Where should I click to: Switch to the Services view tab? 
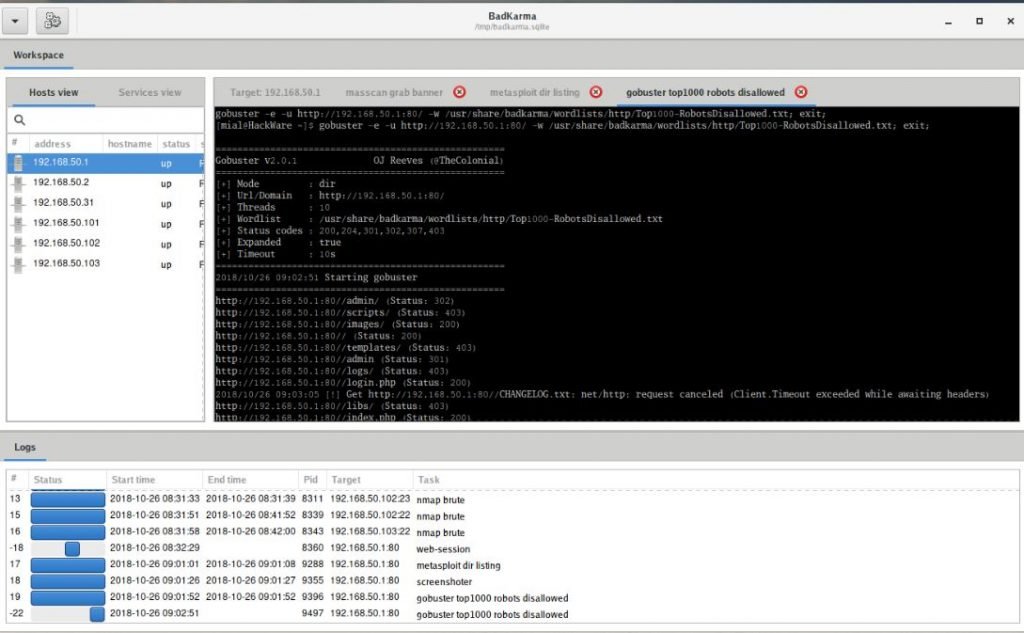tap(150, 93)
